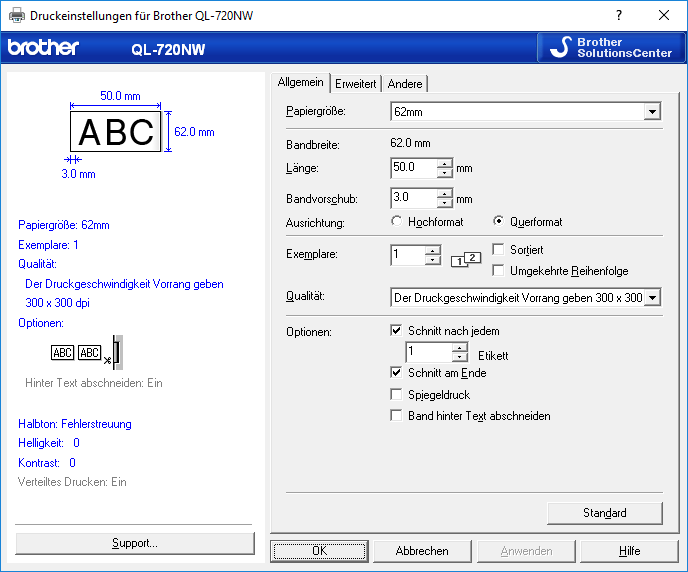Click the collate pages illustration icon

click(x=466, y=259)
